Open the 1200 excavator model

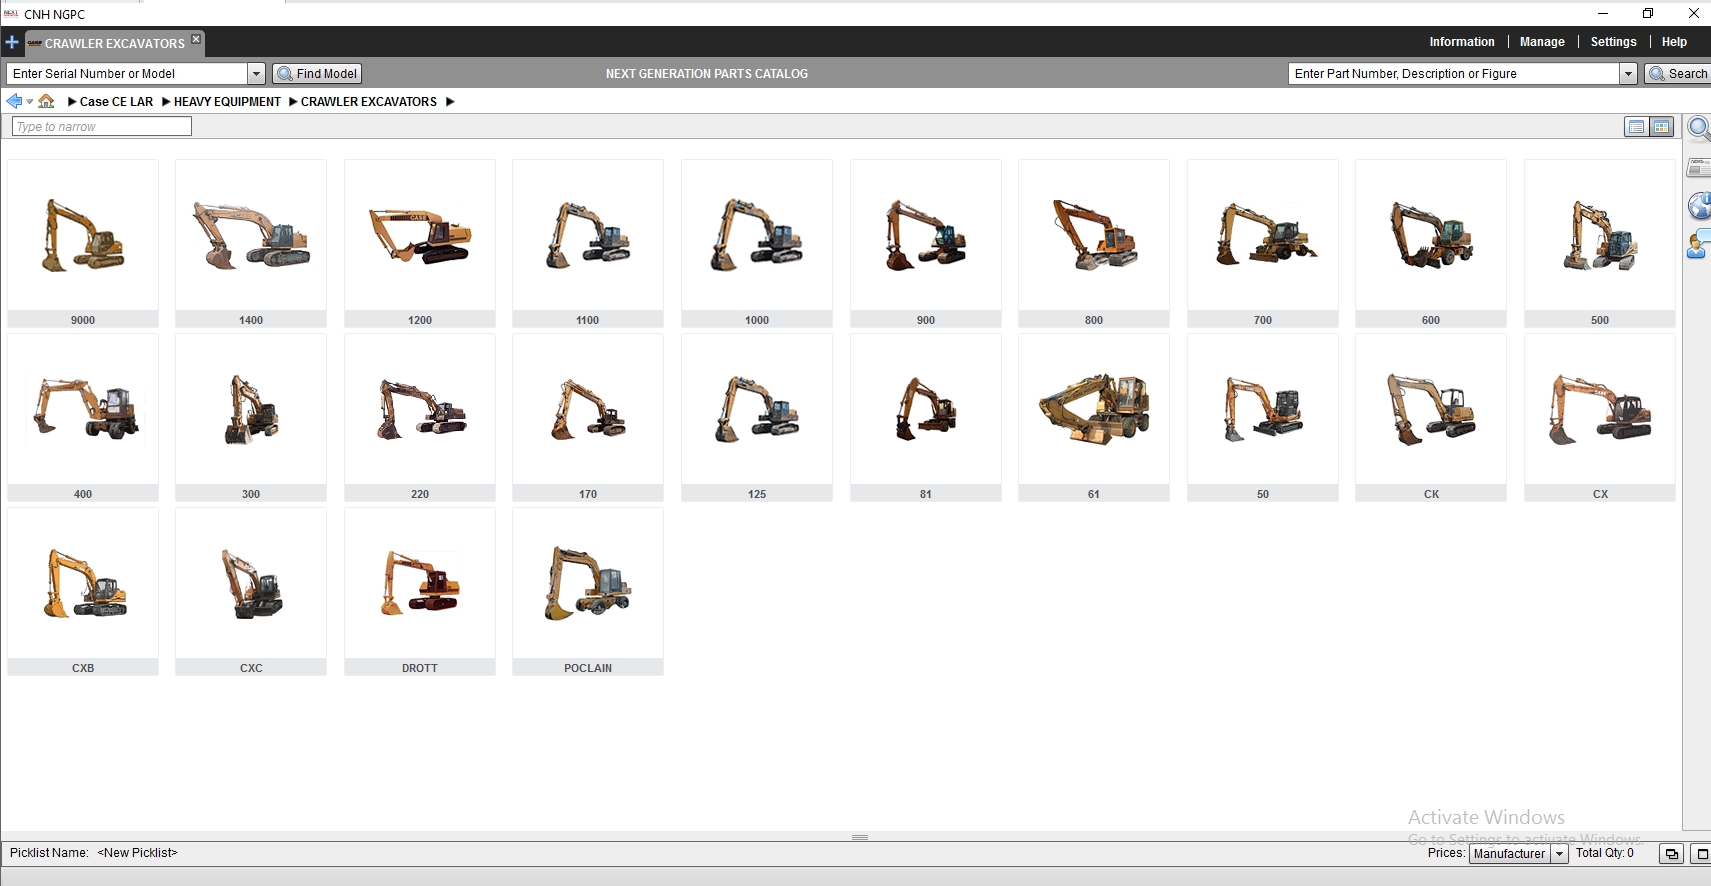point(420,243)
